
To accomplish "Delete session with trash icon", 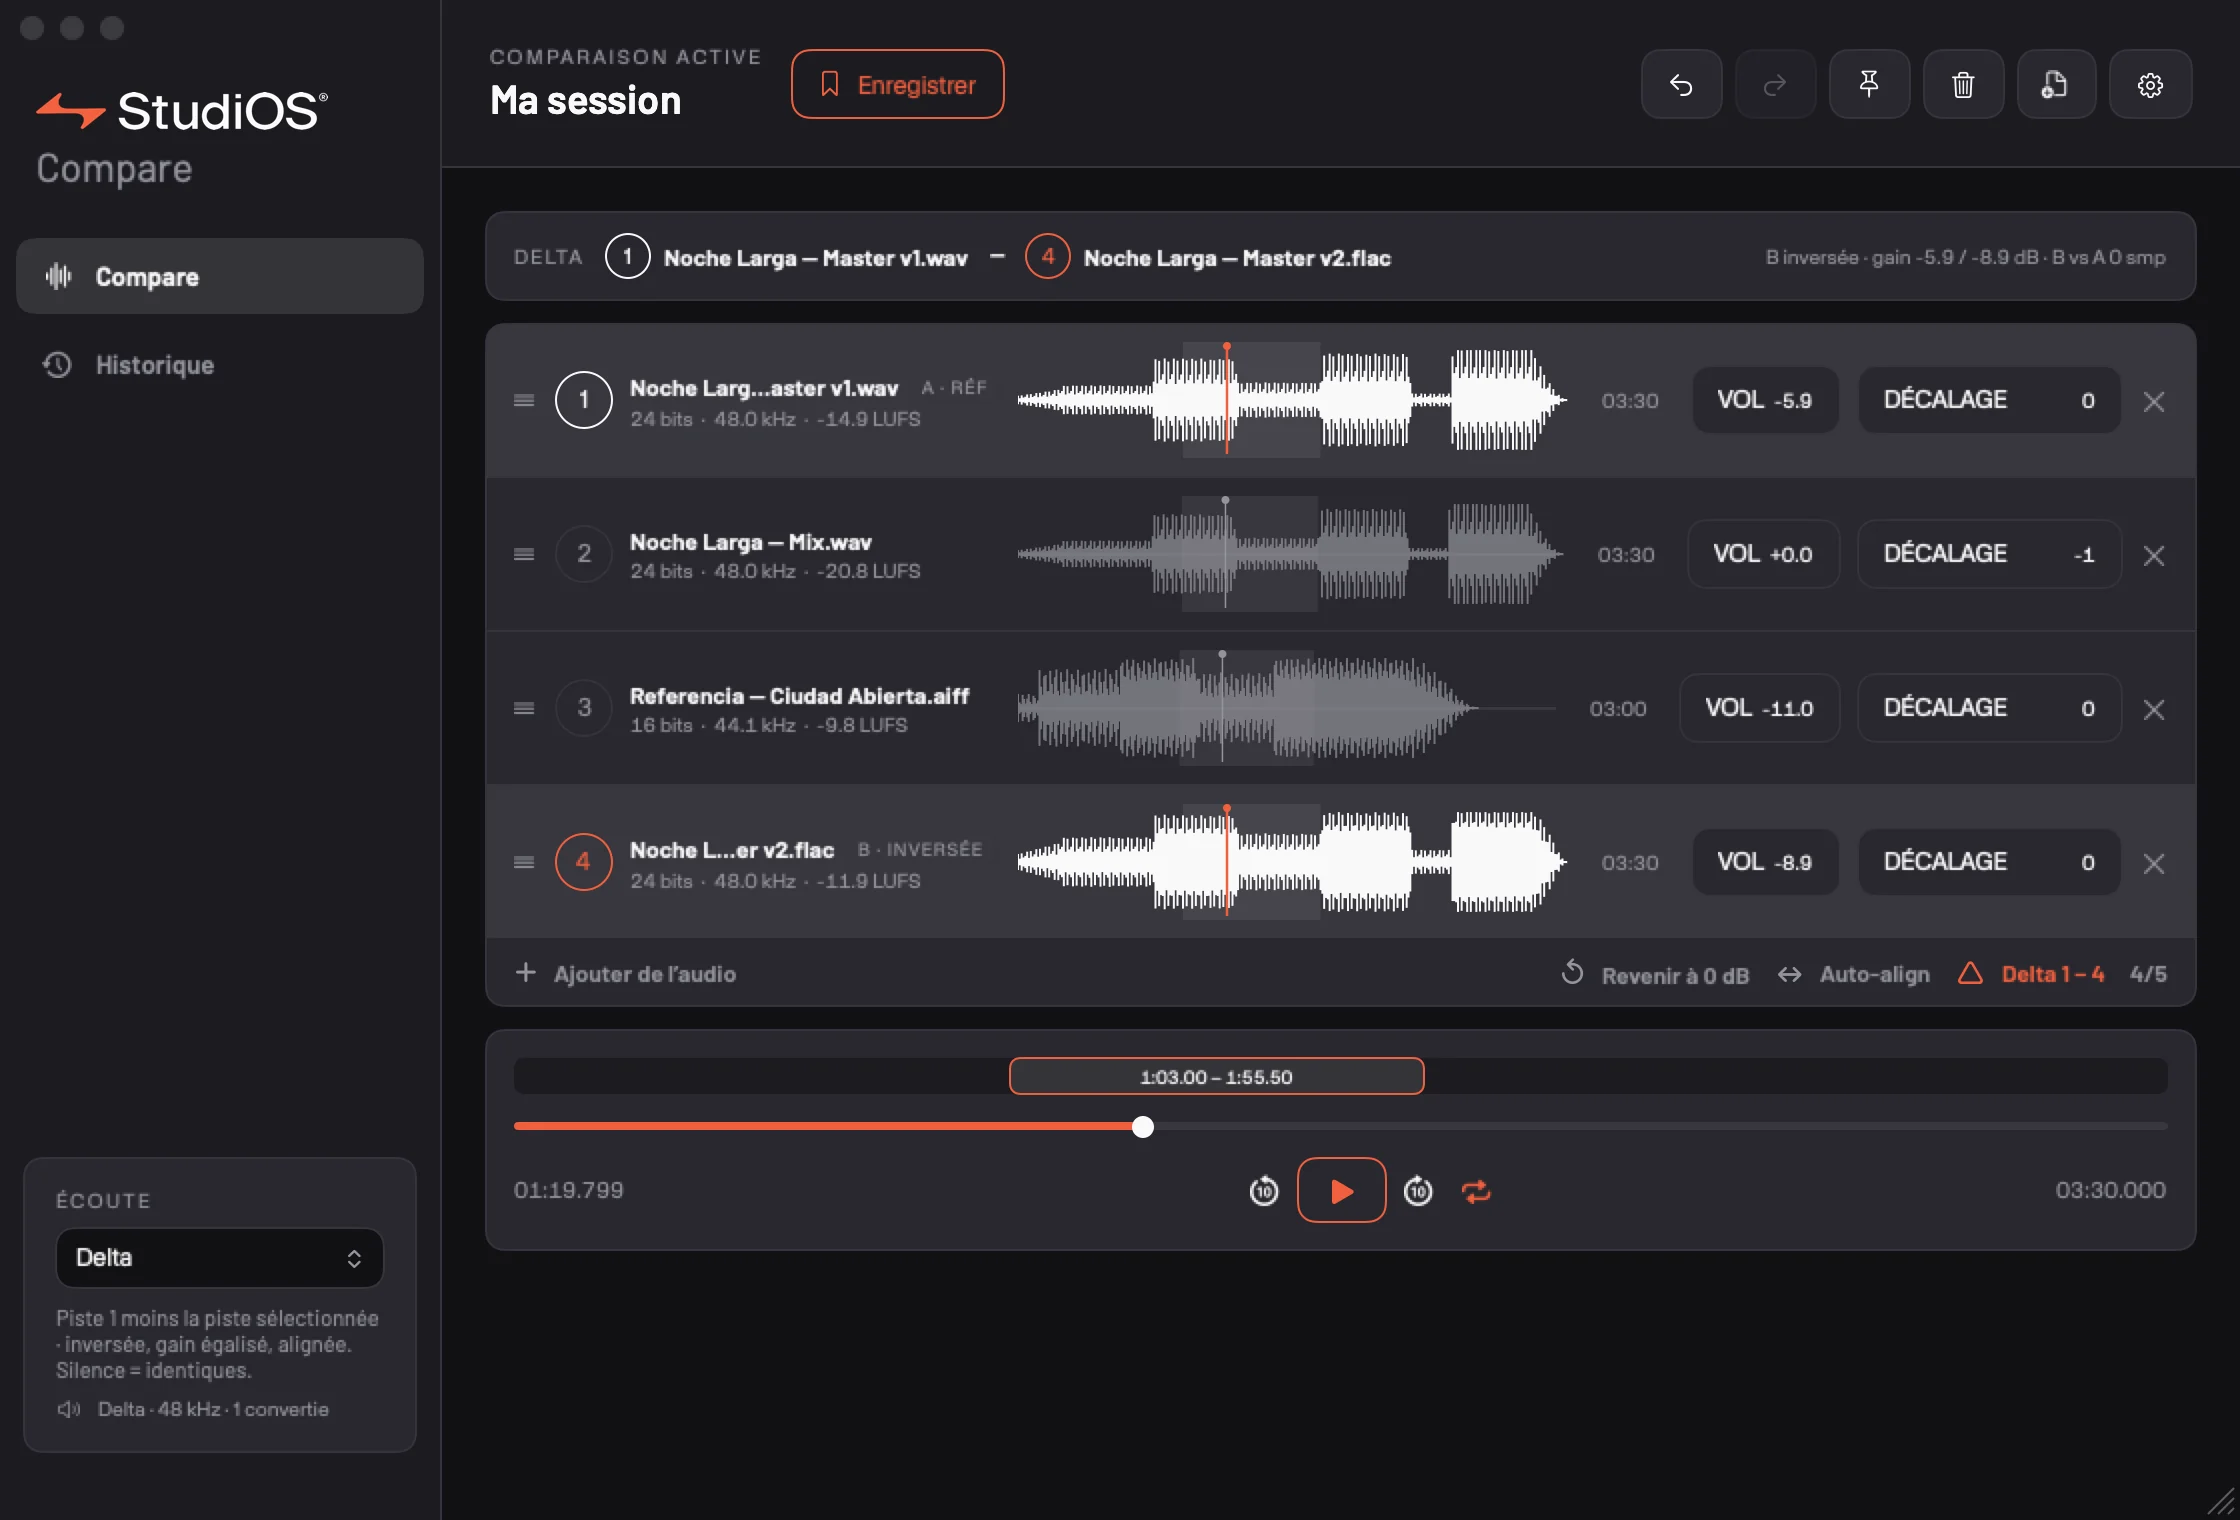I will [1963, 85].
